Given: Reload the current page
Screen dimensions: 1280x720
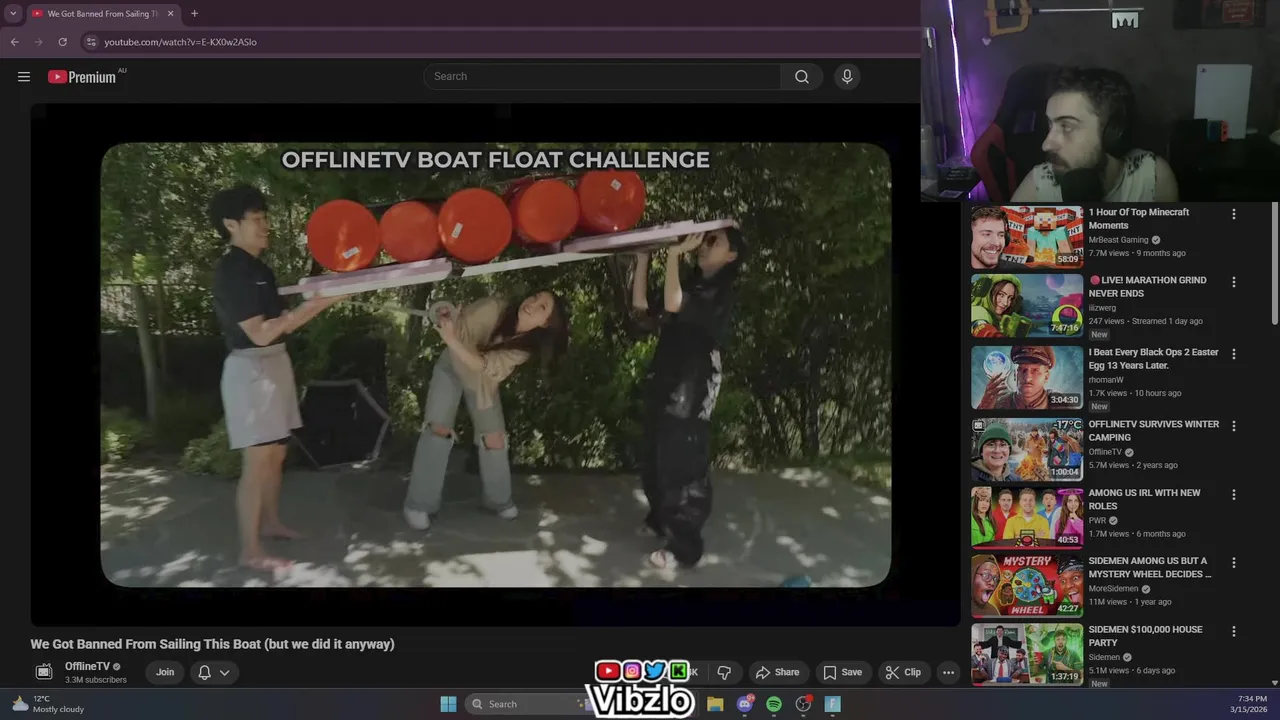Looking at the screenshot, I should [x=62, y=42].
